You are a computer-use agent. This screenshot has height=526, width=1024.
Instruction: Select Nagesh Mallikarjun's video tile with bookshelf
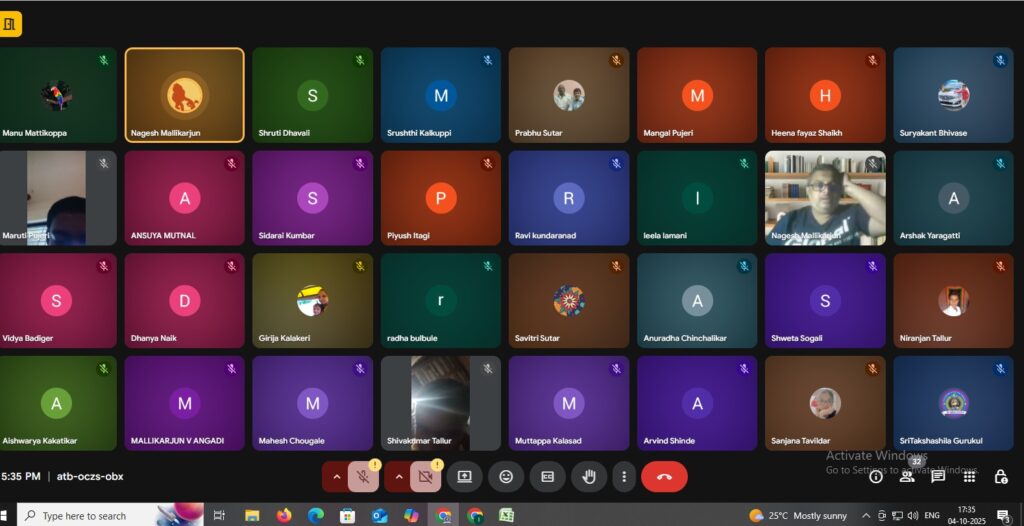[x=825, y=198]
